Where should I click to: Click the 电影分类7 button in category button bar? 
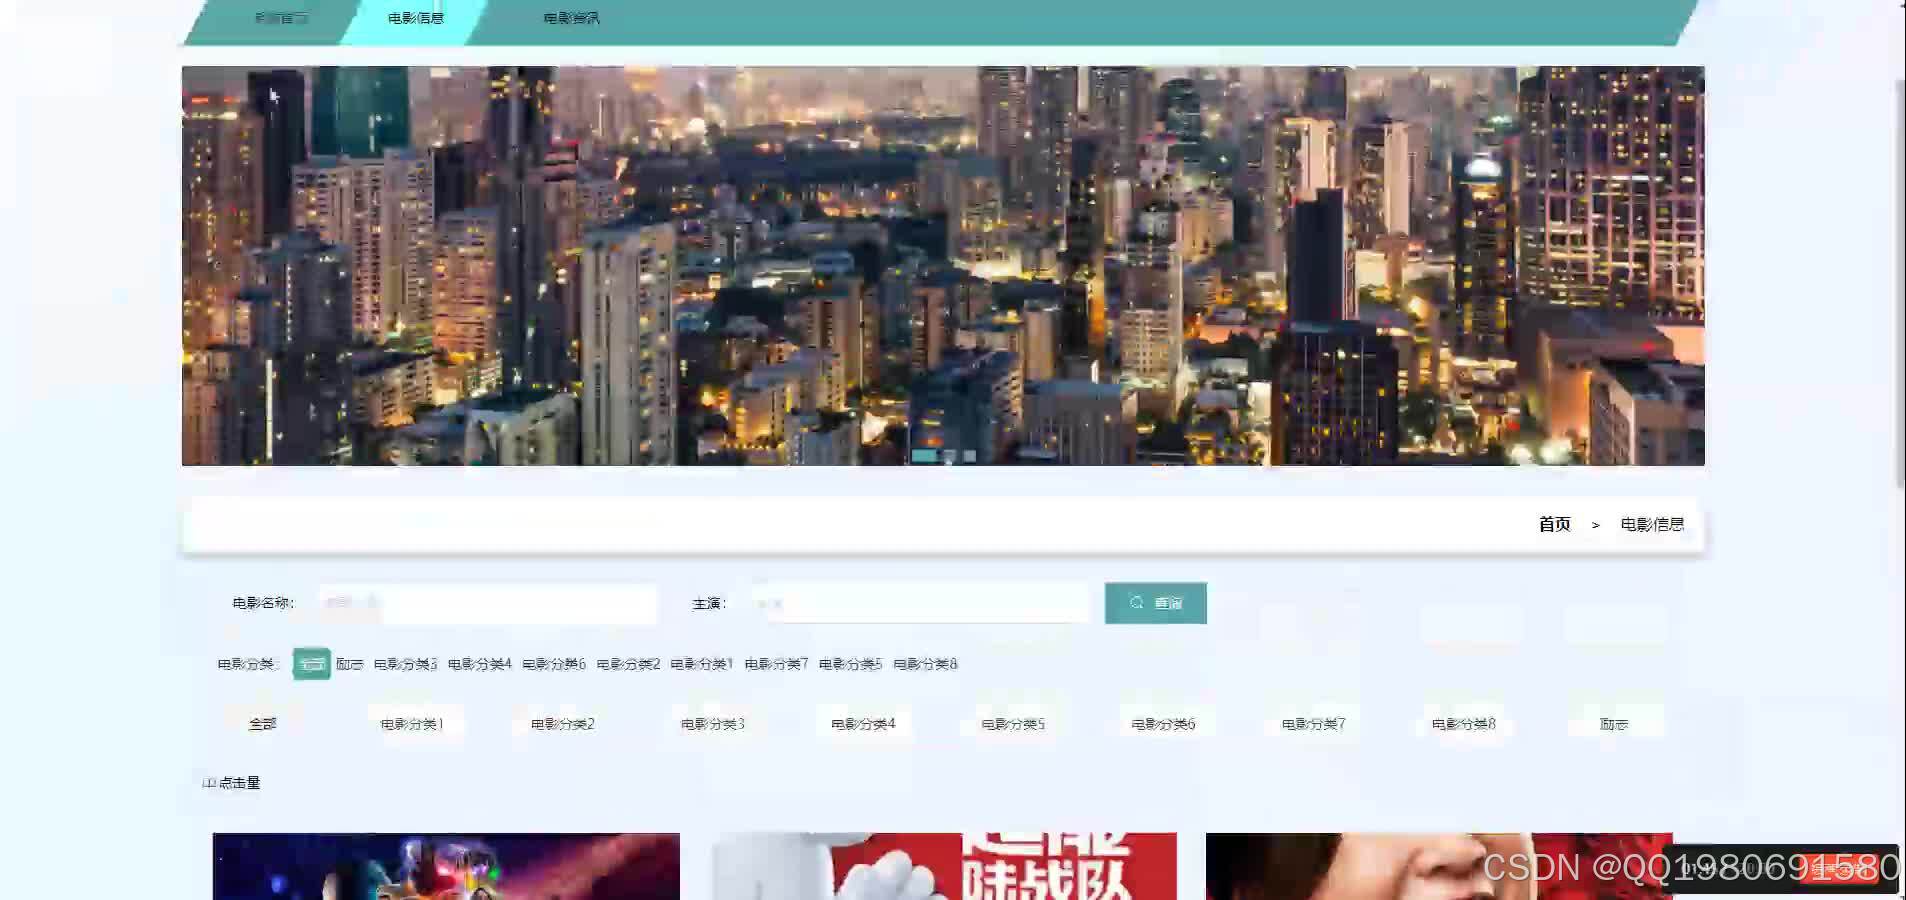click(1314, 723)
